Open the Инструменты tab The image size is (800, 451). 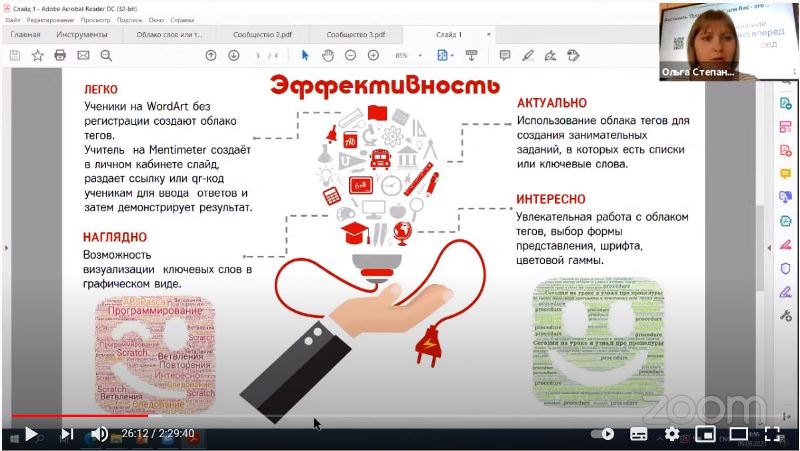click(x=81, y=34)
